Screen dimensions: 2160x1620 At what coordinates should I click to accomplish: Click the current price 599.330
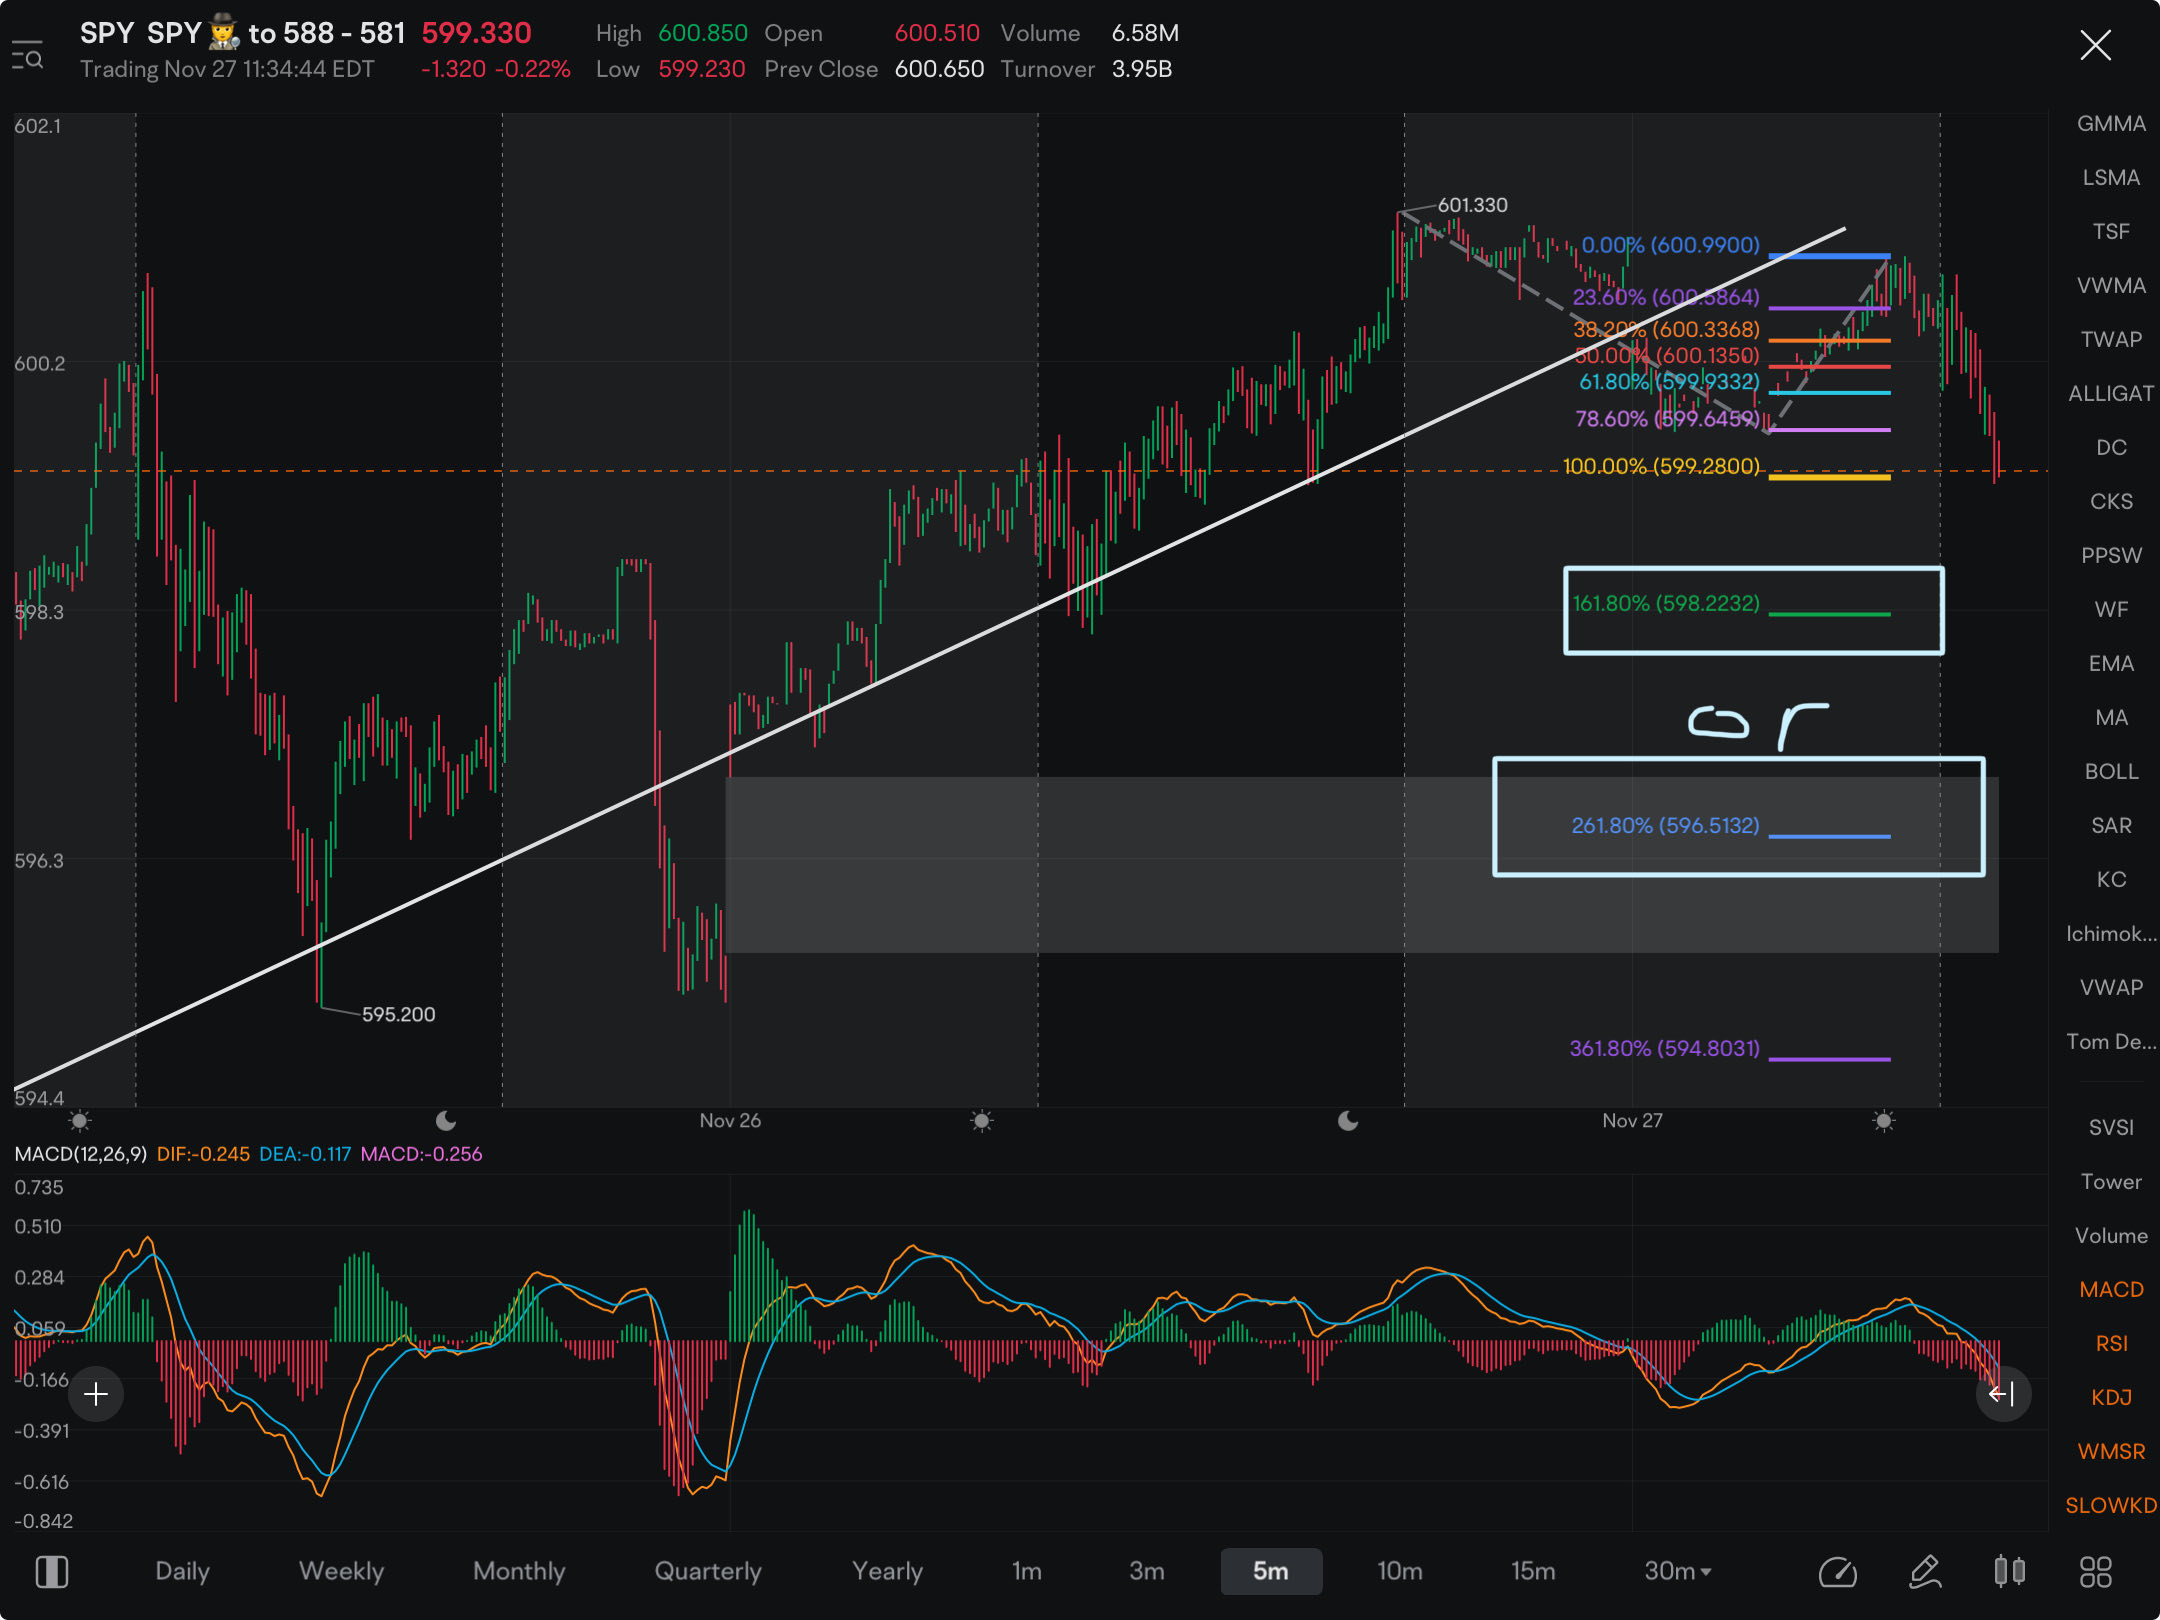(x=476, y=33)
